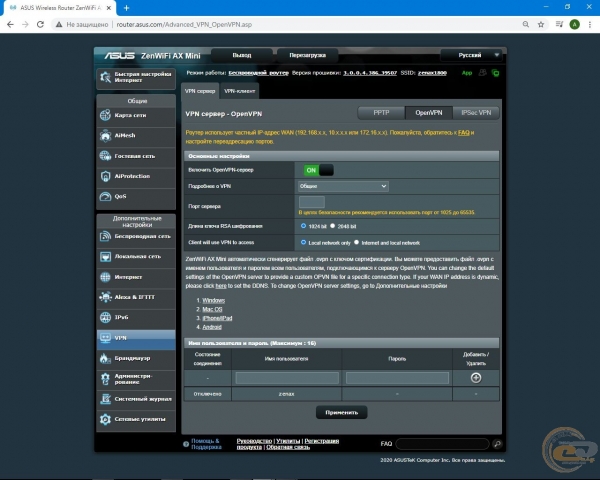
Task: Open the VPN details (Общие) dropdown
Action: 343,186
